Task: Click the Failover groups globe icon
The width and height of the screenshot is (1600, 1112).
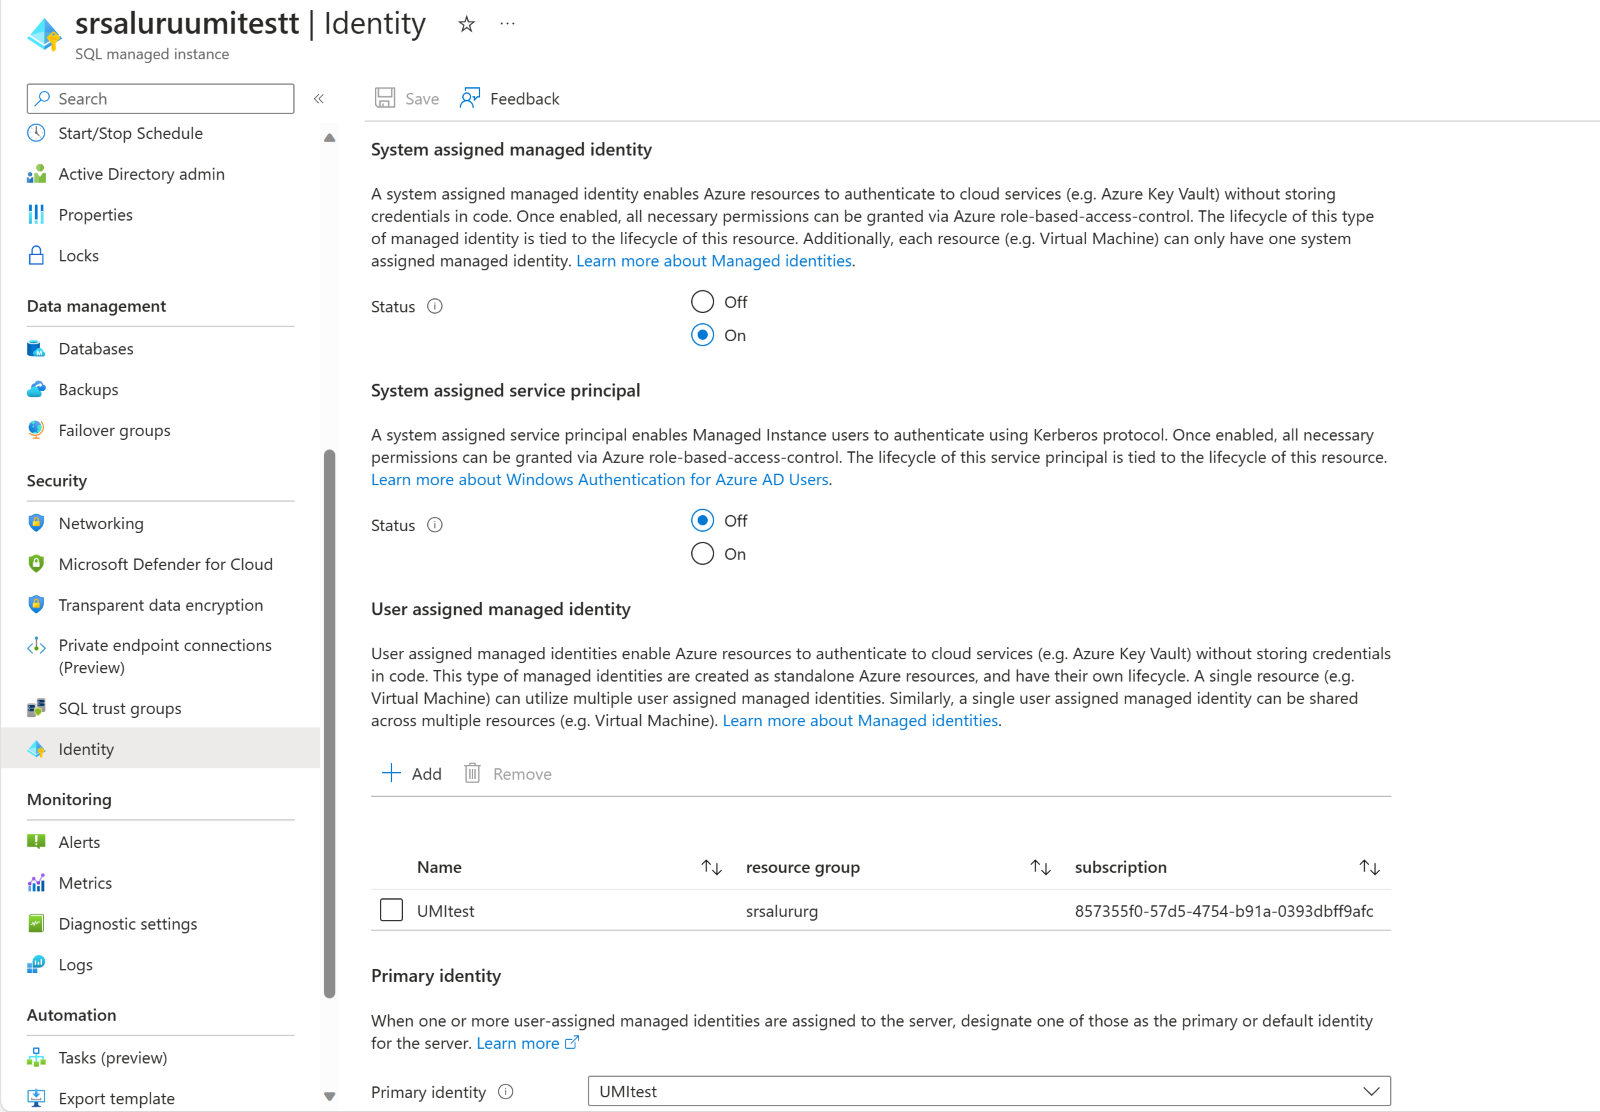Action: point(36,430)
